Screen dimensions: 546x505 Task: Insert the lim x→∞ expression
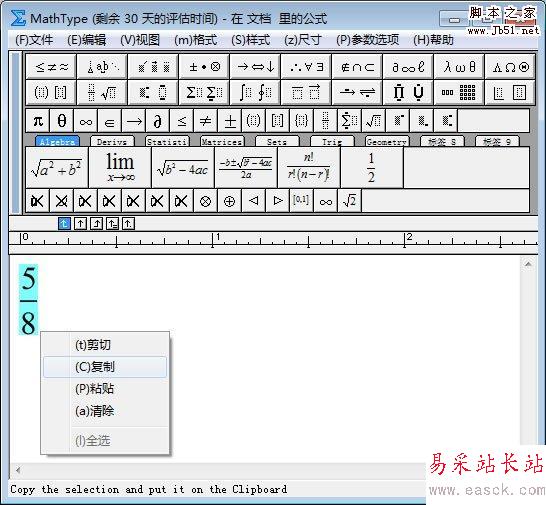coord(120,168)
